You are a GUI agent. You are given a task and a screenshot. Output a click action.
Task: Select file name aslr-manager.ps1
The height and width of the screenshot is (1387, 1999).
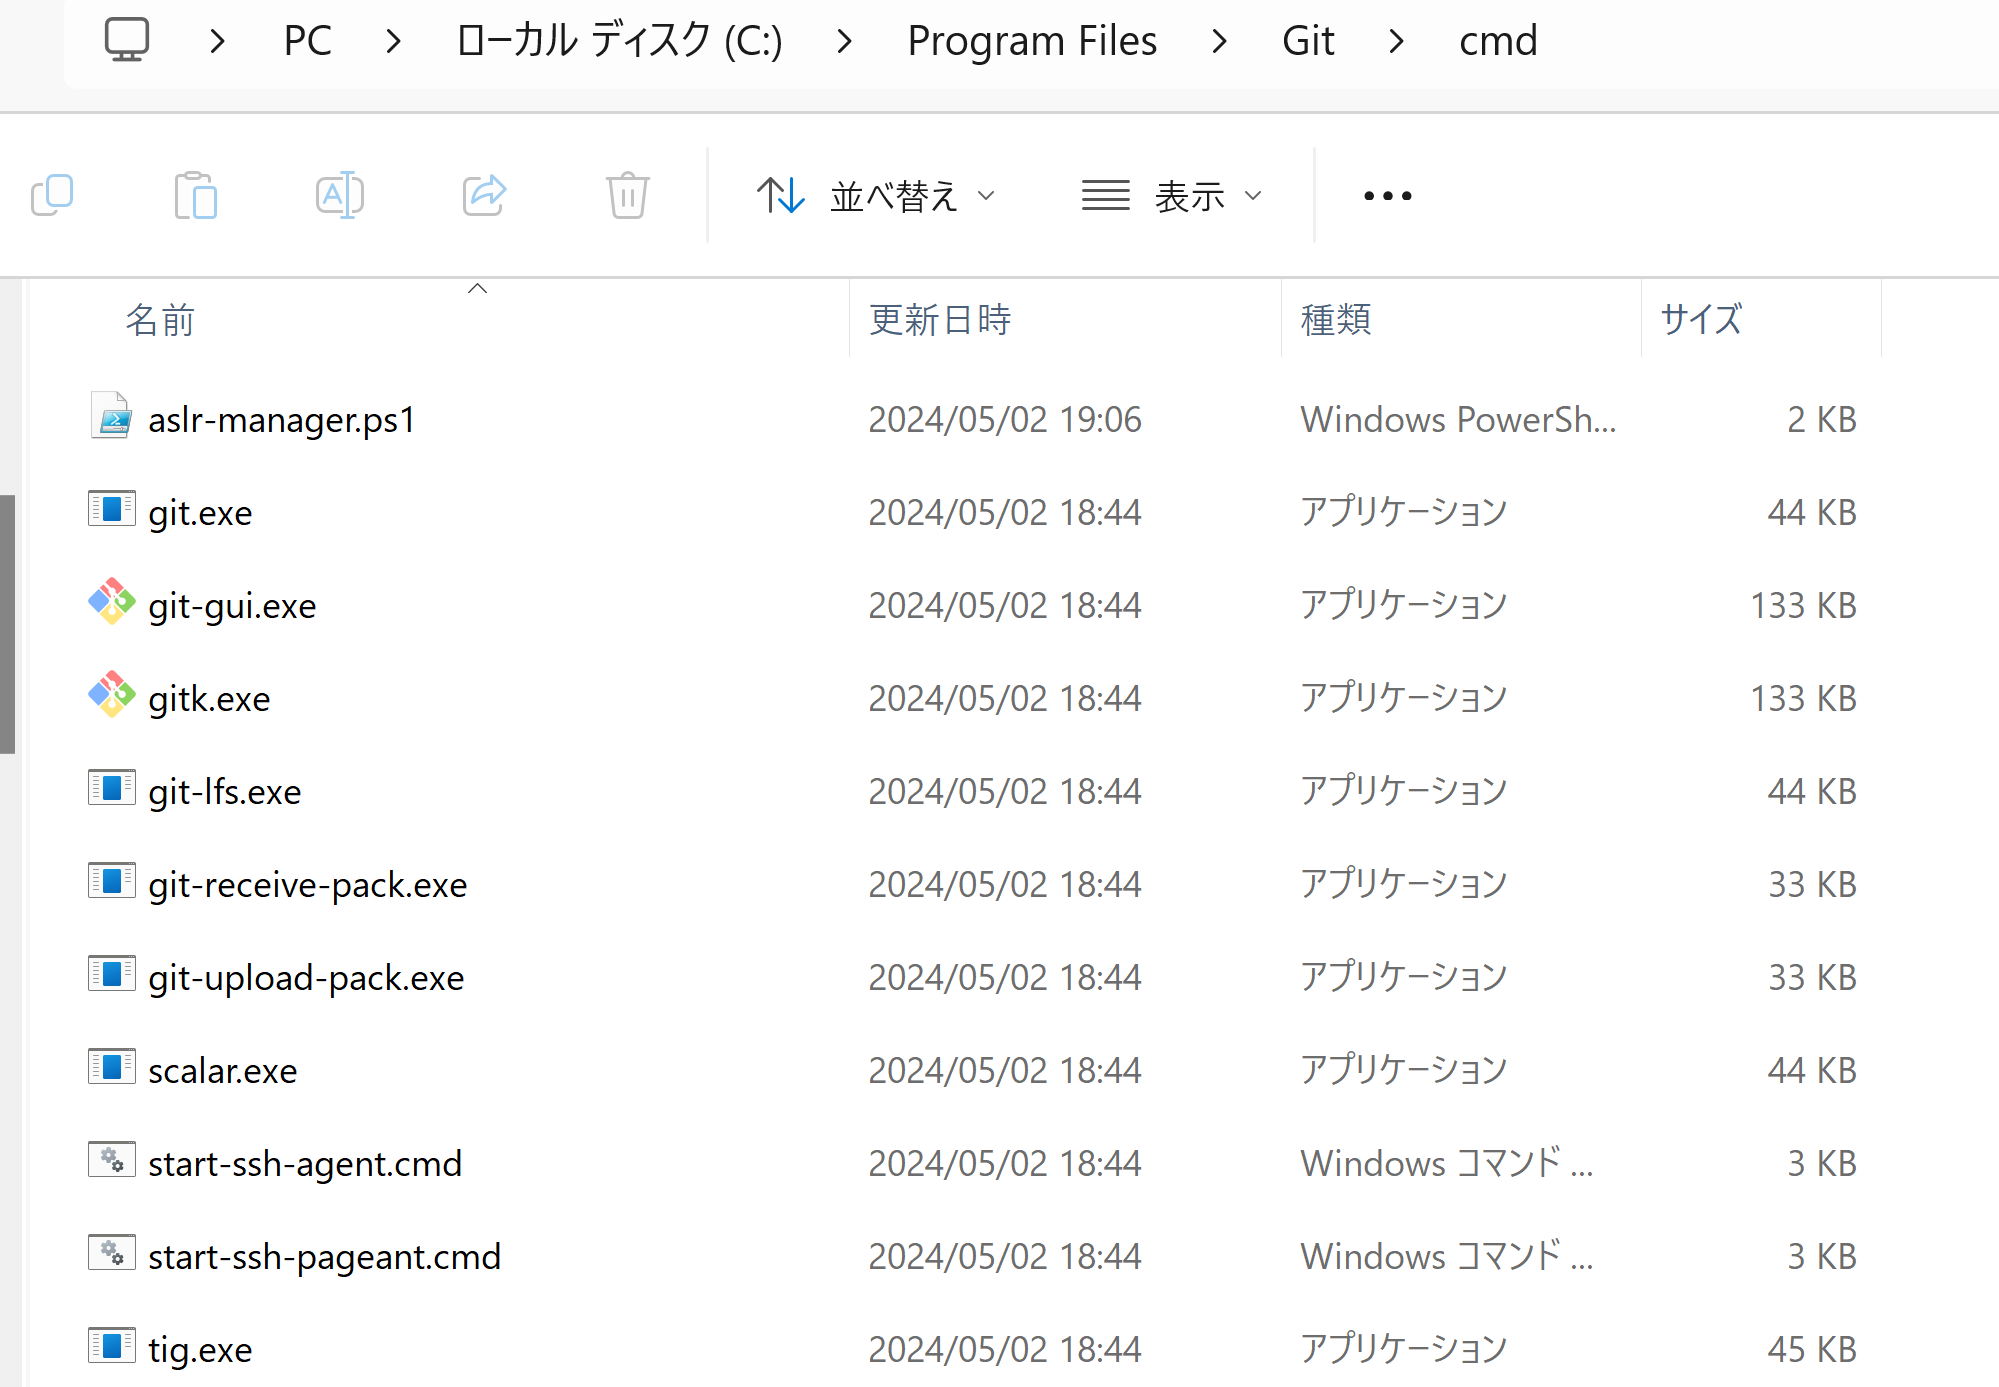click(282, 420)
